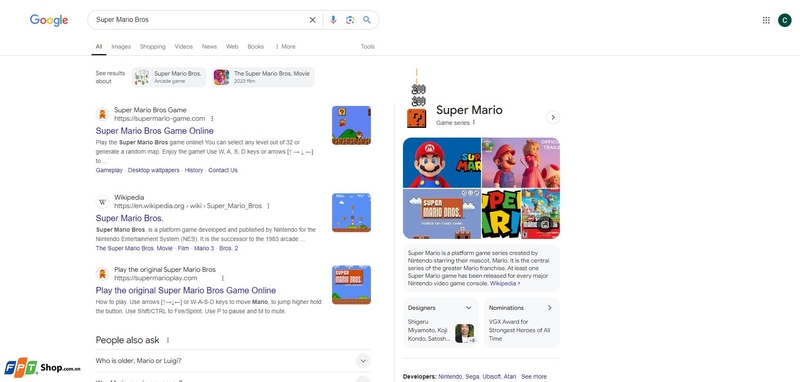Viewport: 800px width, 382px height.
Task: Switch to the News tab
Action: [209, 46]
